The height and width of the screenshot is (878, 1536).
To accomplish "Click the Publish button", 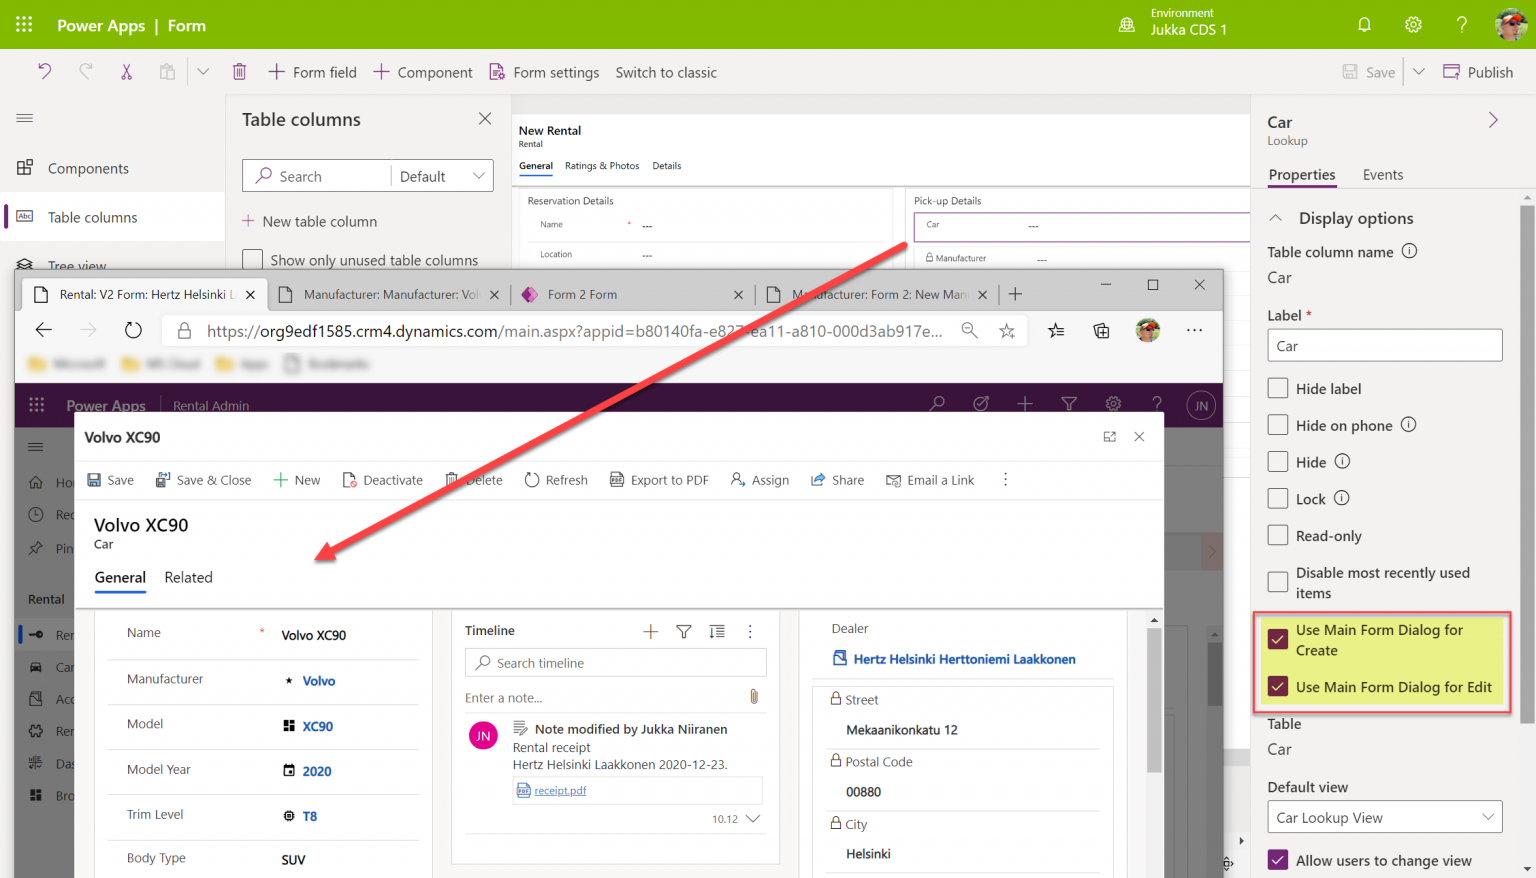I will [1478, 72].
